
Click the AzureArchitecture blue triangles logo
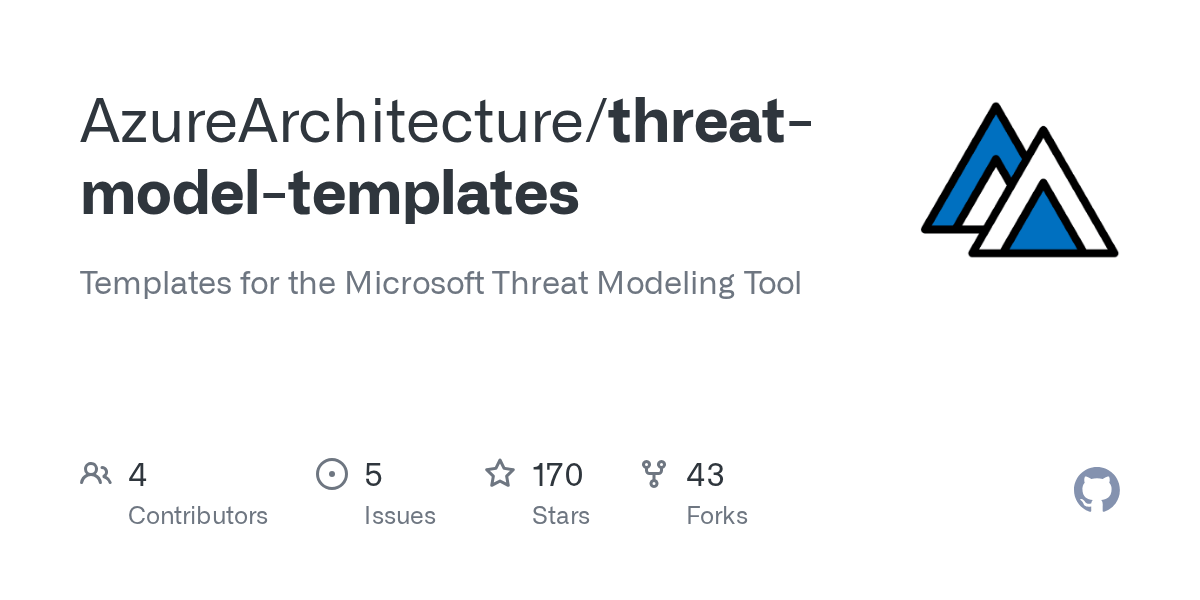(x=1019, y=179)
